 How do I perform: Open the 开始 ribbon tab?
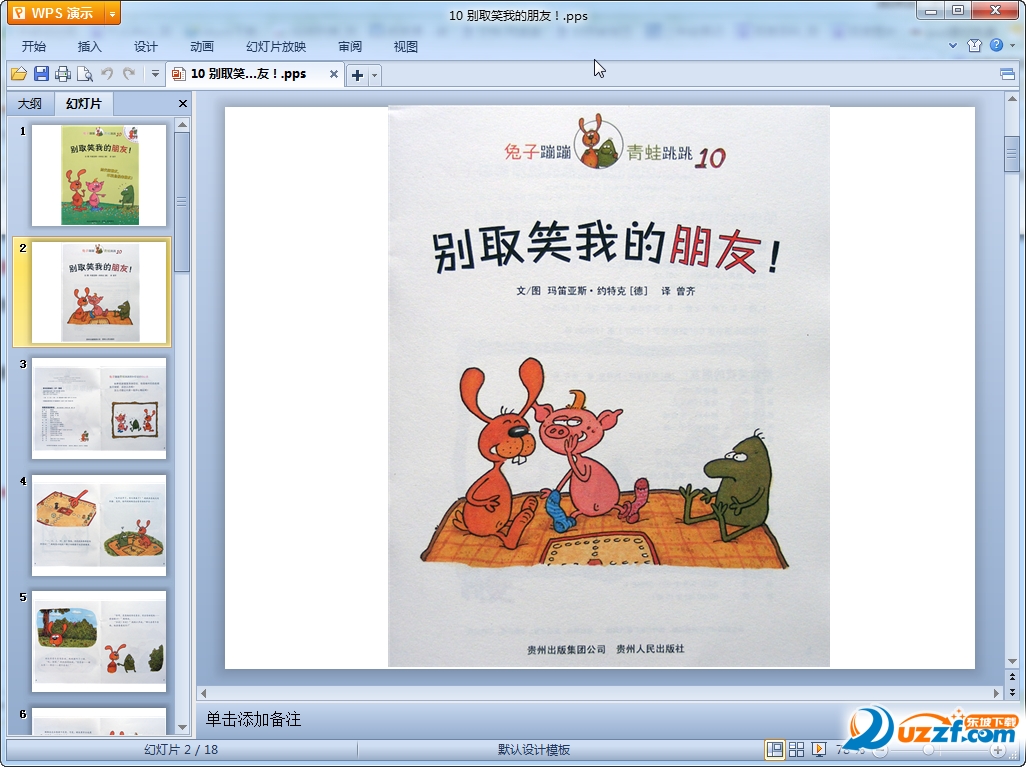tap(33, 46)
